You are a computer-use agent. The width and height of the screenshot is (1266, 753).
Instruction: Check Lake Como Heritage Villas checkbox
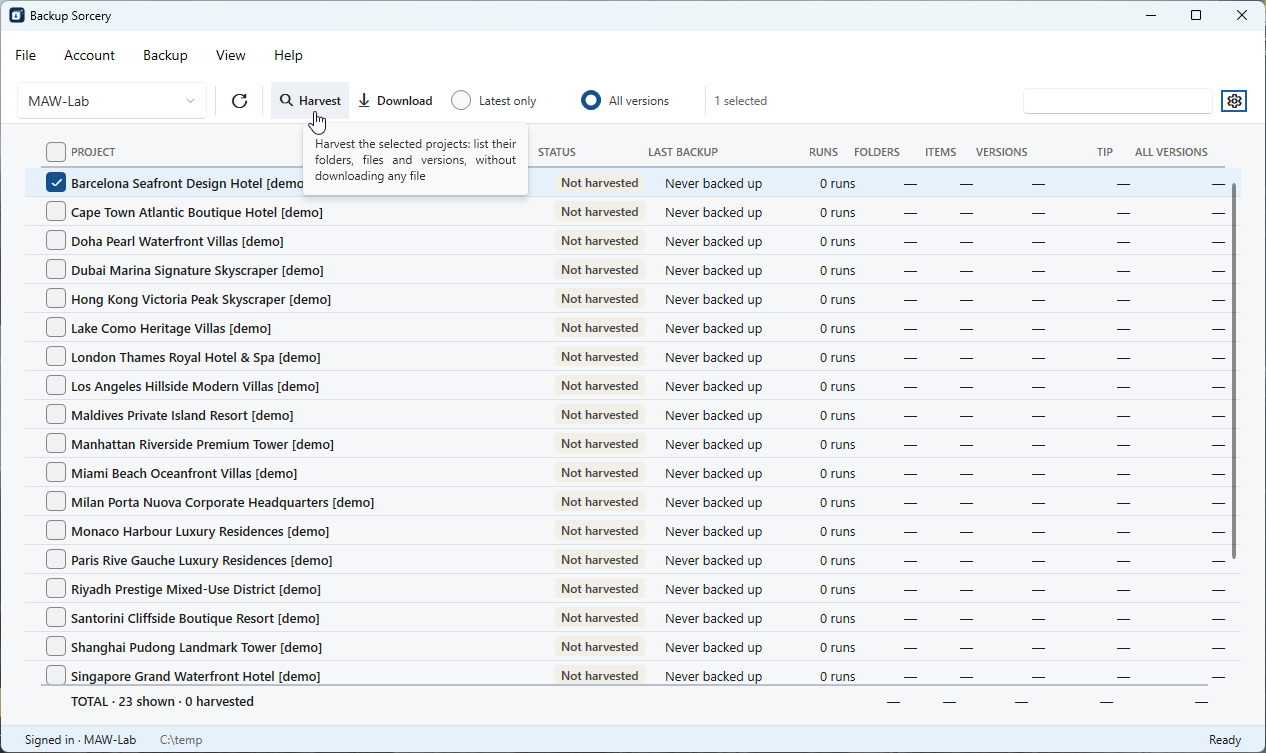(56, 328)
